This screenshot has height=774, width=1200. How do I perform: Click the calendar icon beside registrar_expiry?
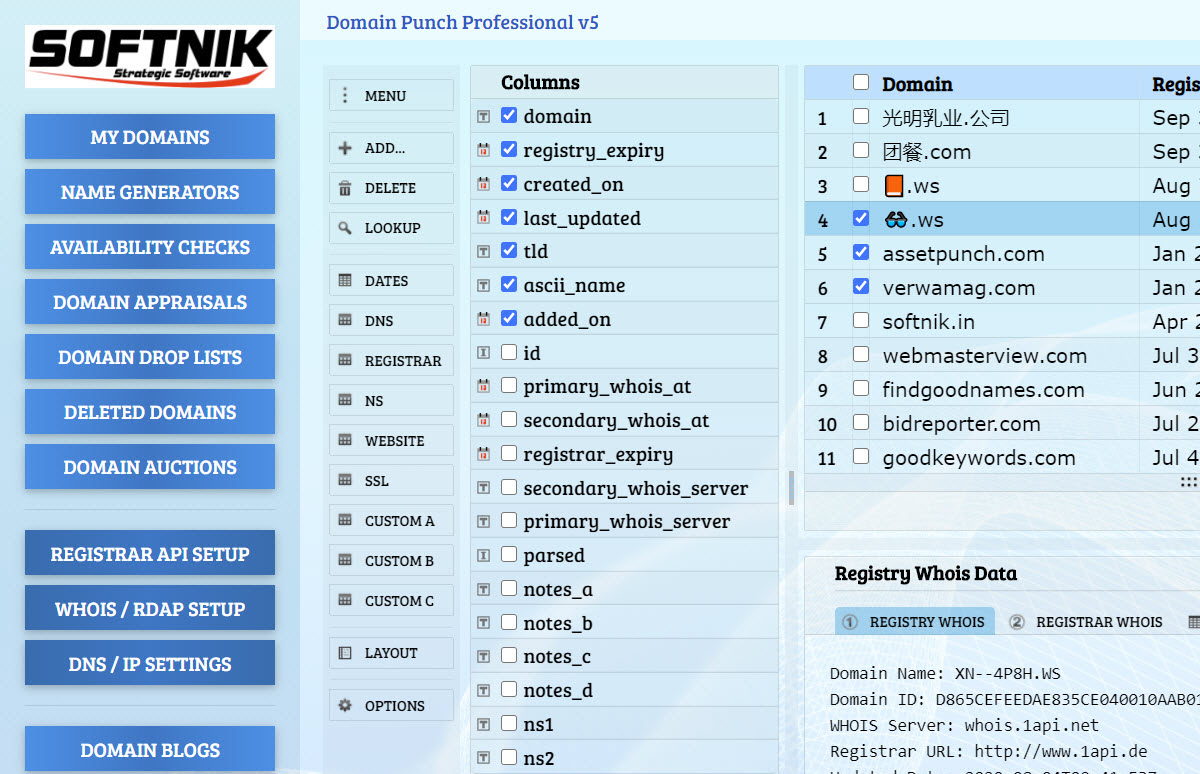pyautogui.click(x=484, y=454)
